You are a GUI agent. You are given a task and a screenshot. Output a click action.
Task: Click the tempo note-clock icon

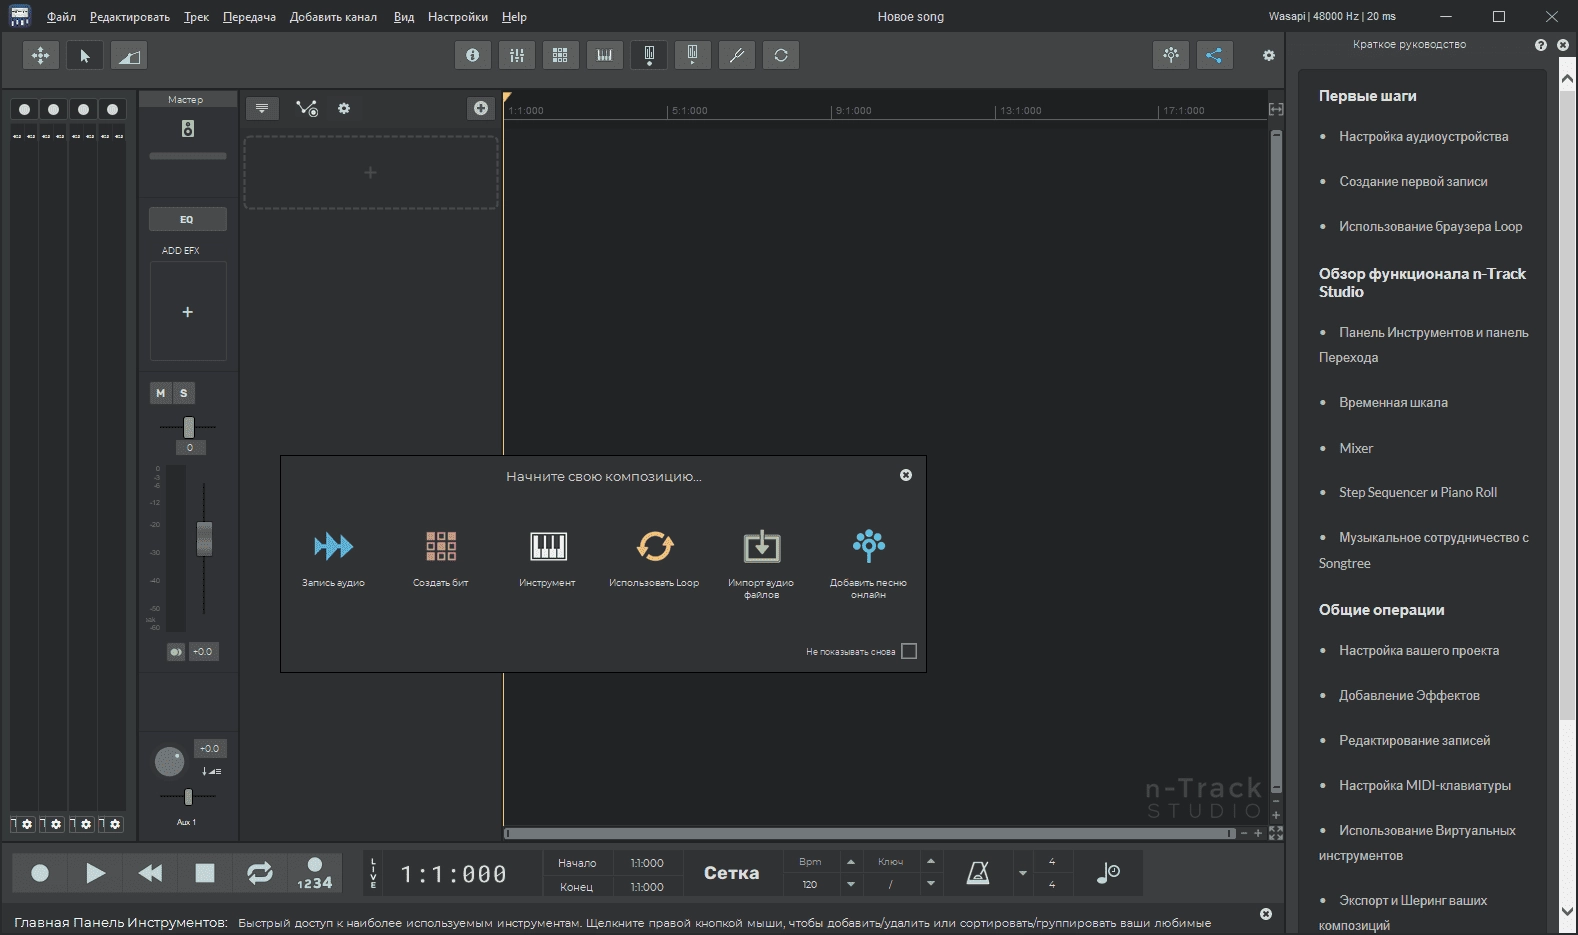coord(1107,873)
